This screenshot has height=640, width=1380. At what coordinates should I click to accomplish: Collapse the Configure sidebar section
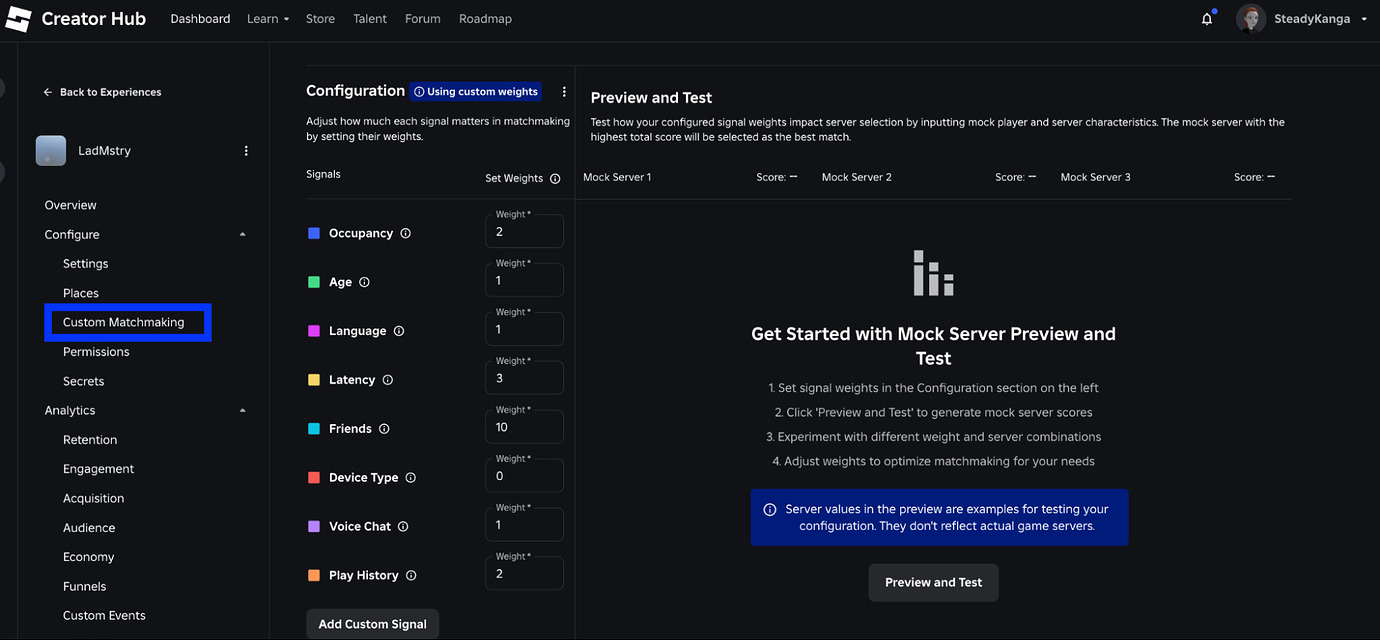242,234
